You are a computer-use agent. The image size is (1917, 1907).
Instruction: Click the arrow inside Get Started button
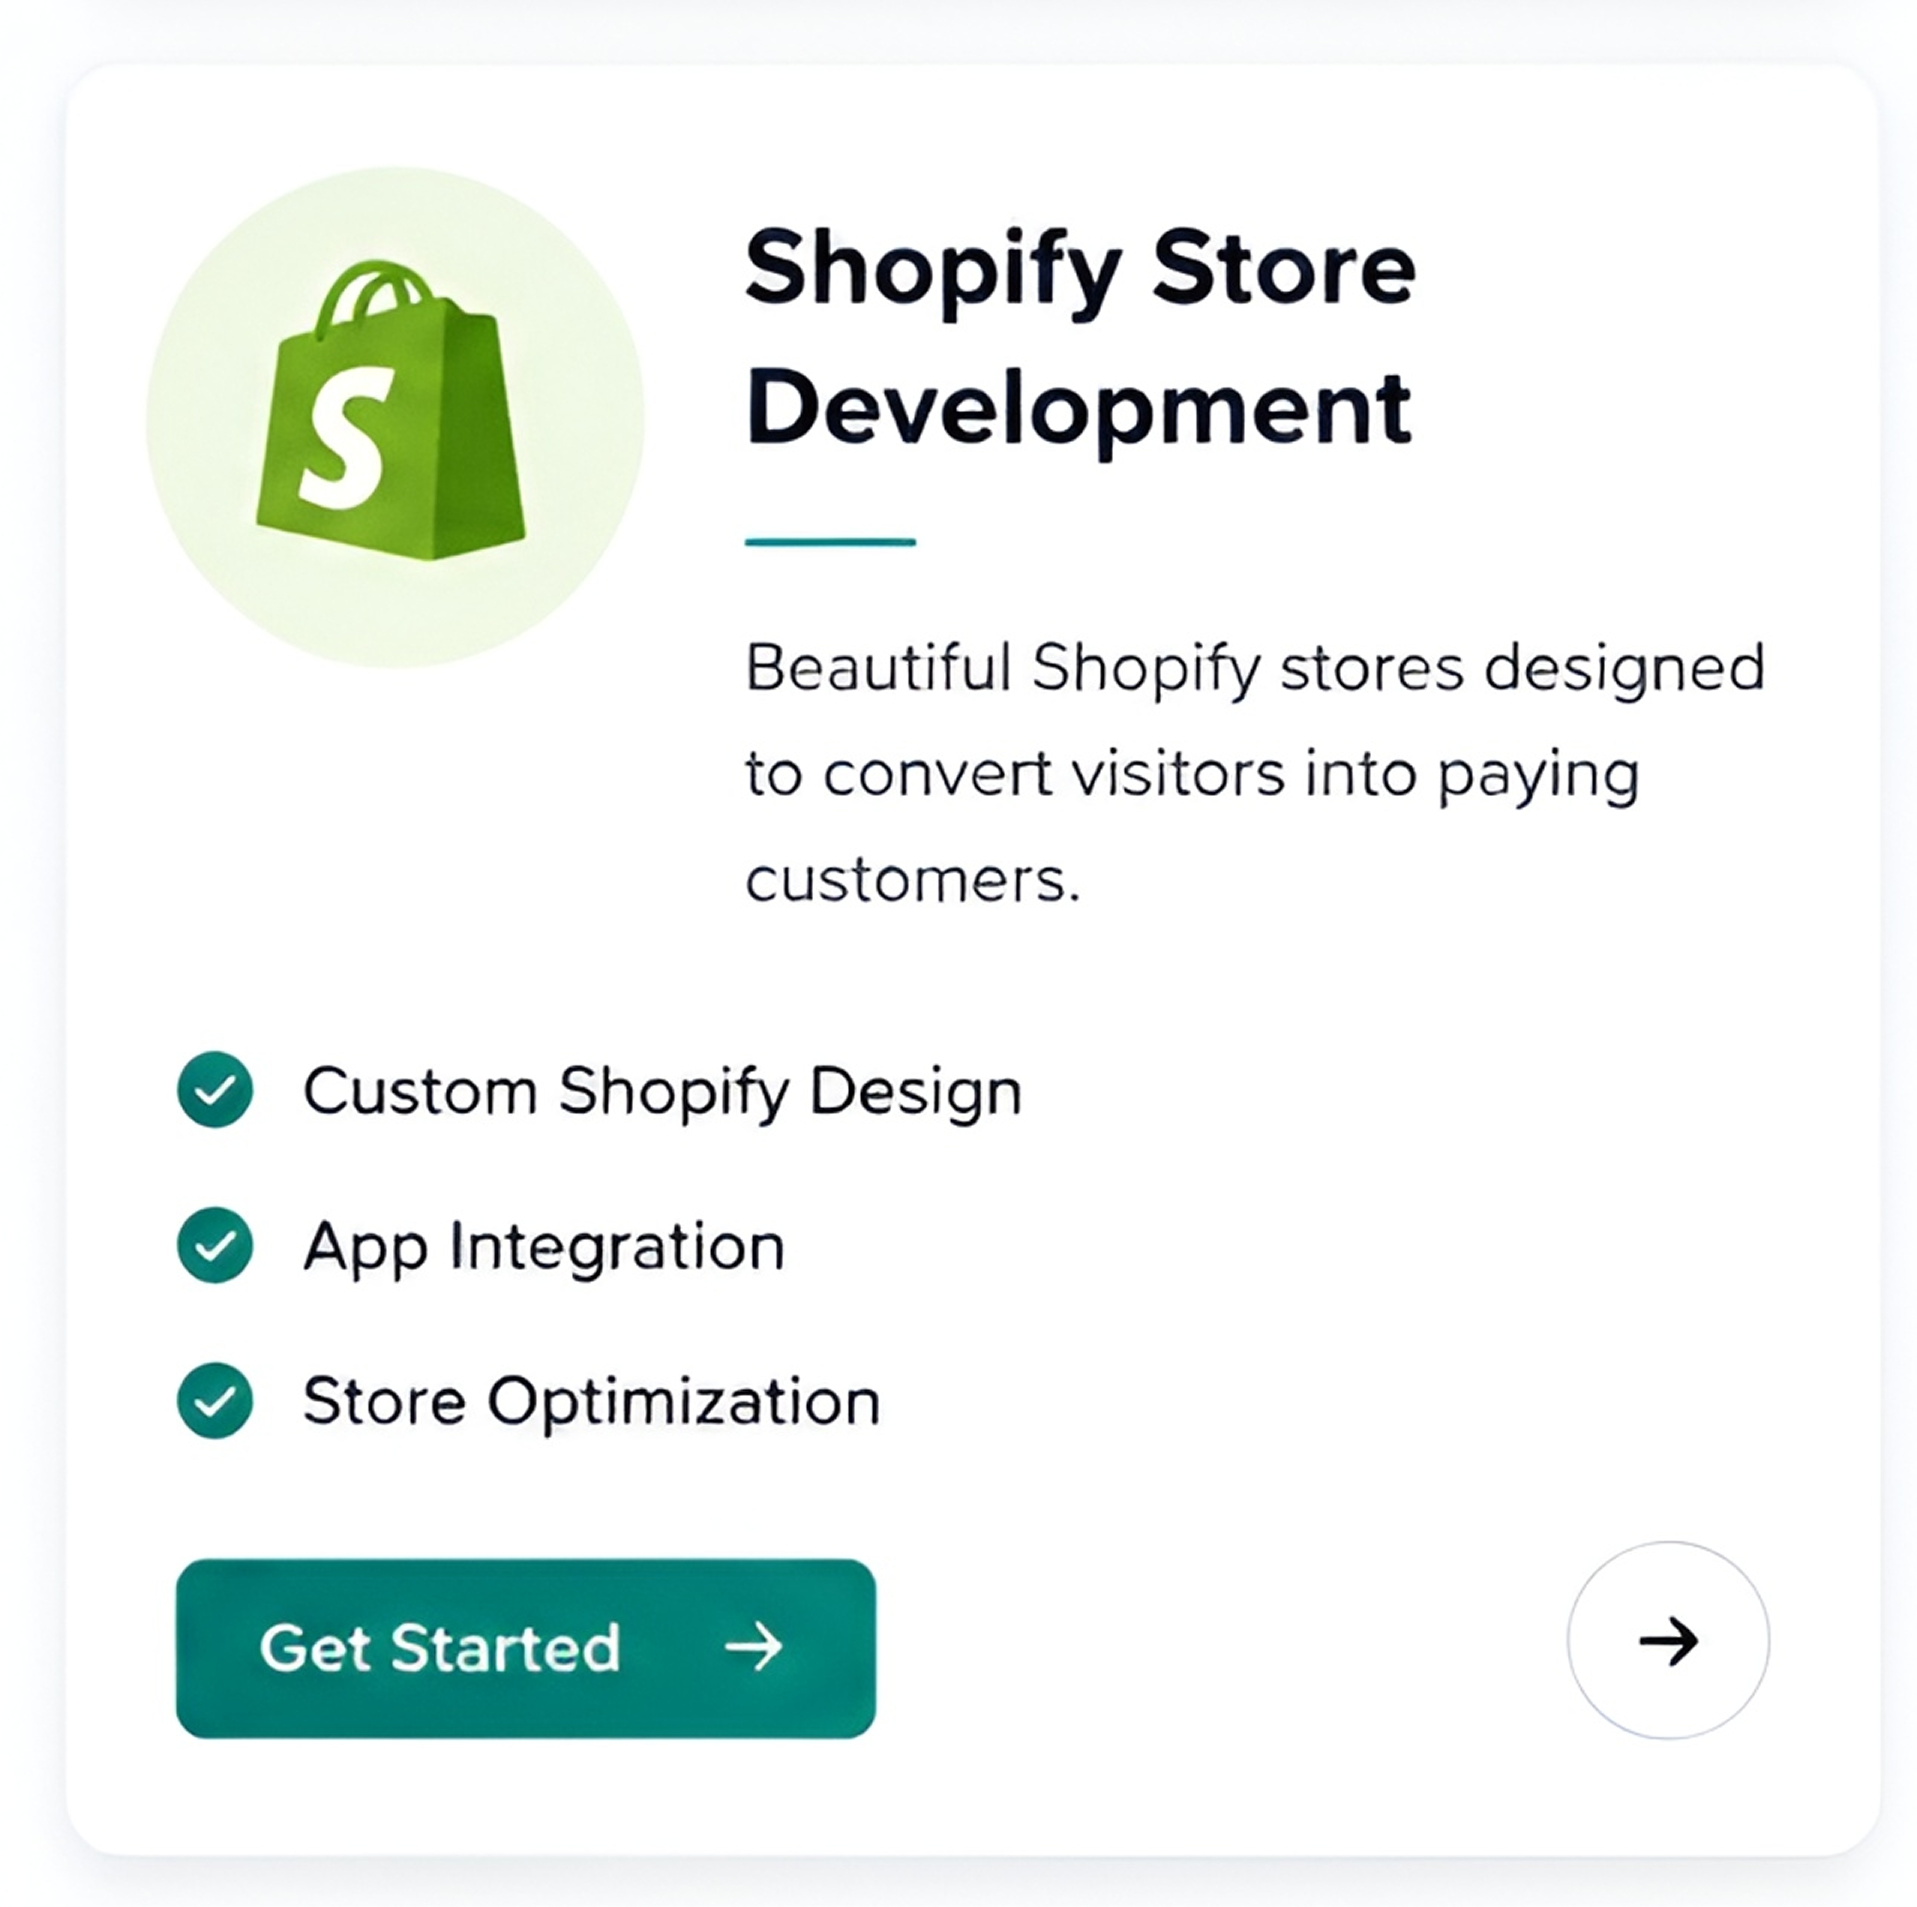point(754,1647)
